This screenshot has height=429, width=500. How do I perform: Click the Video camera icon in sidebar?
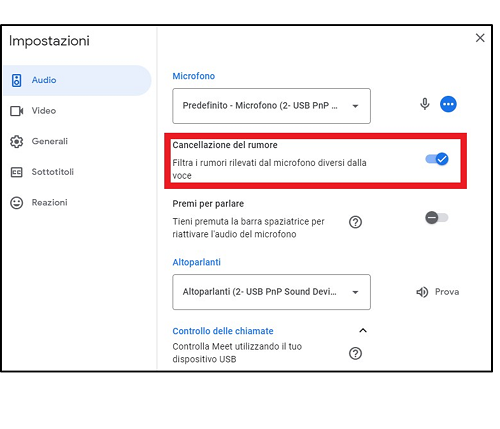(17, 111)
